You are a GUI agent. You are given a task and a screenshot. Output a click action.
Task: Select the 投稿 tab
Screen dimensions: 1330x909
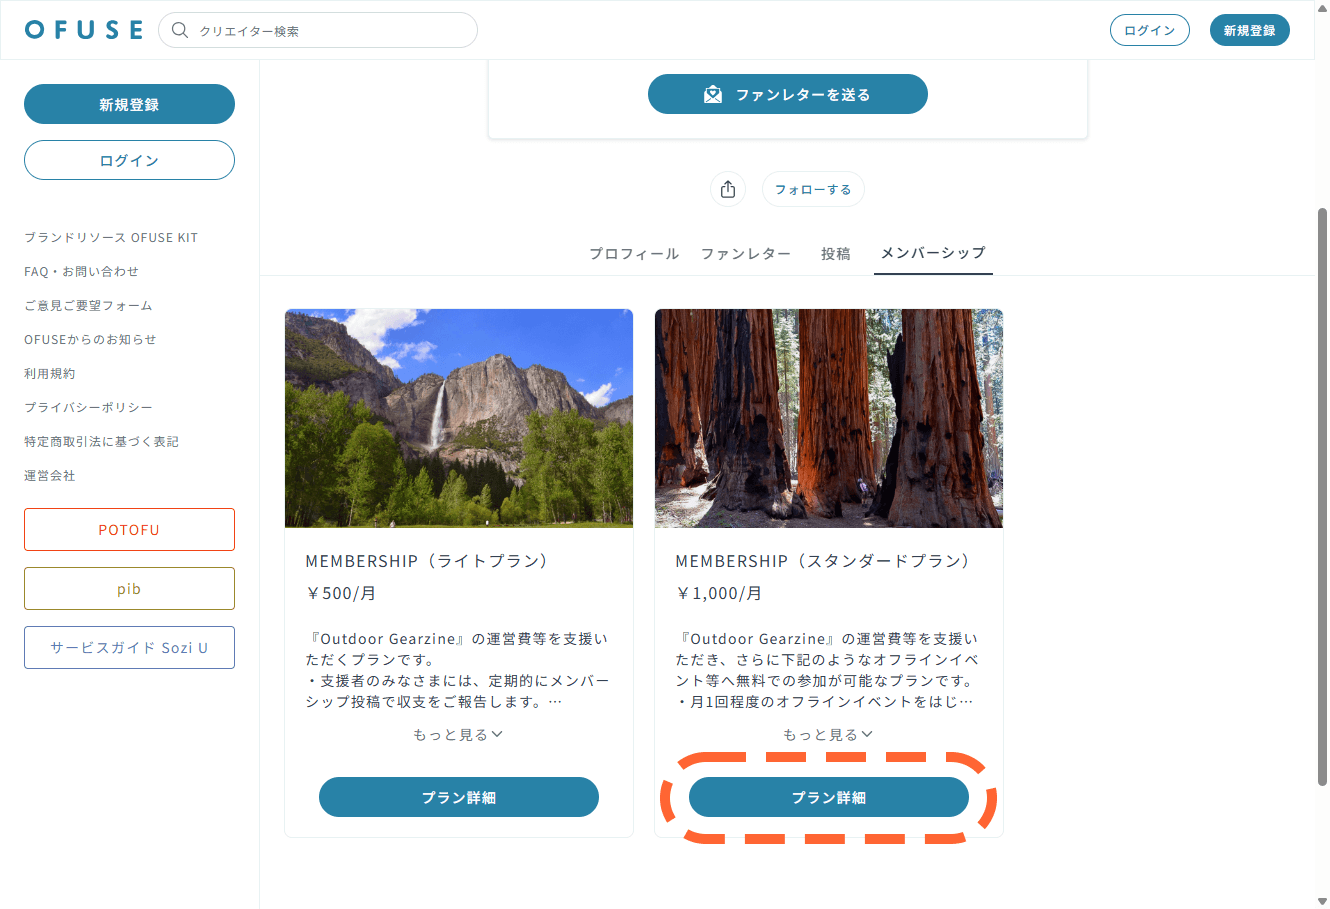tap(836, 254)
